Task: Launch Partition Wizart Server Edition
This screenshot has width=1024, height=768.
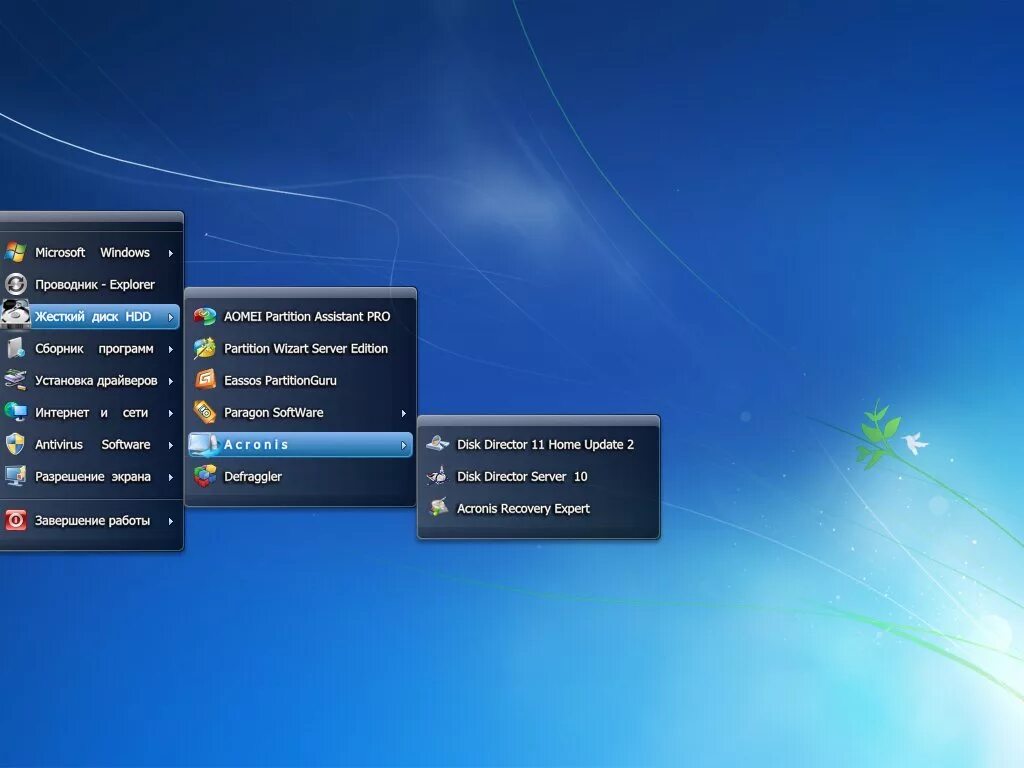Action: (x=300, y=349)
